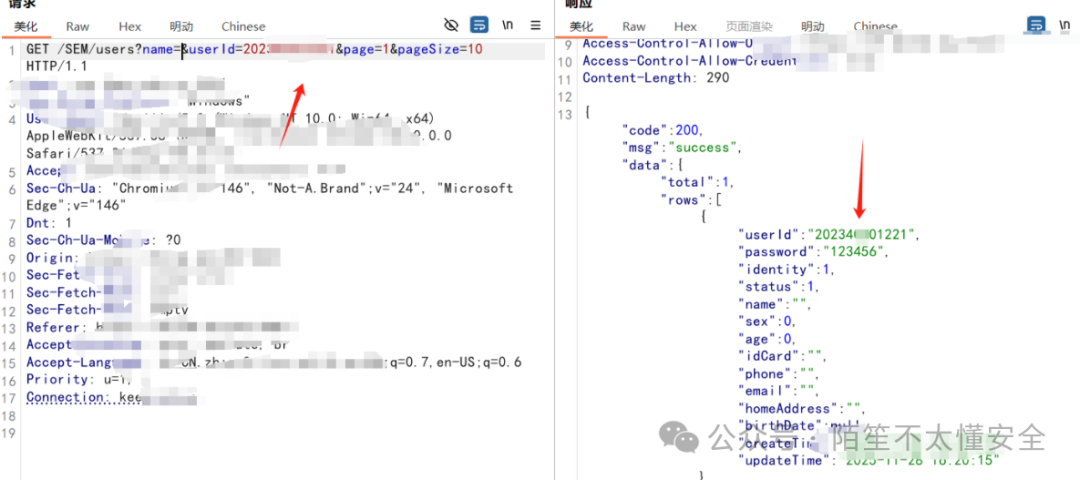1080x480 pixels.
Task: Click the "updateTime" line in response
Action: pyautogui.click(x=868, y=461)
